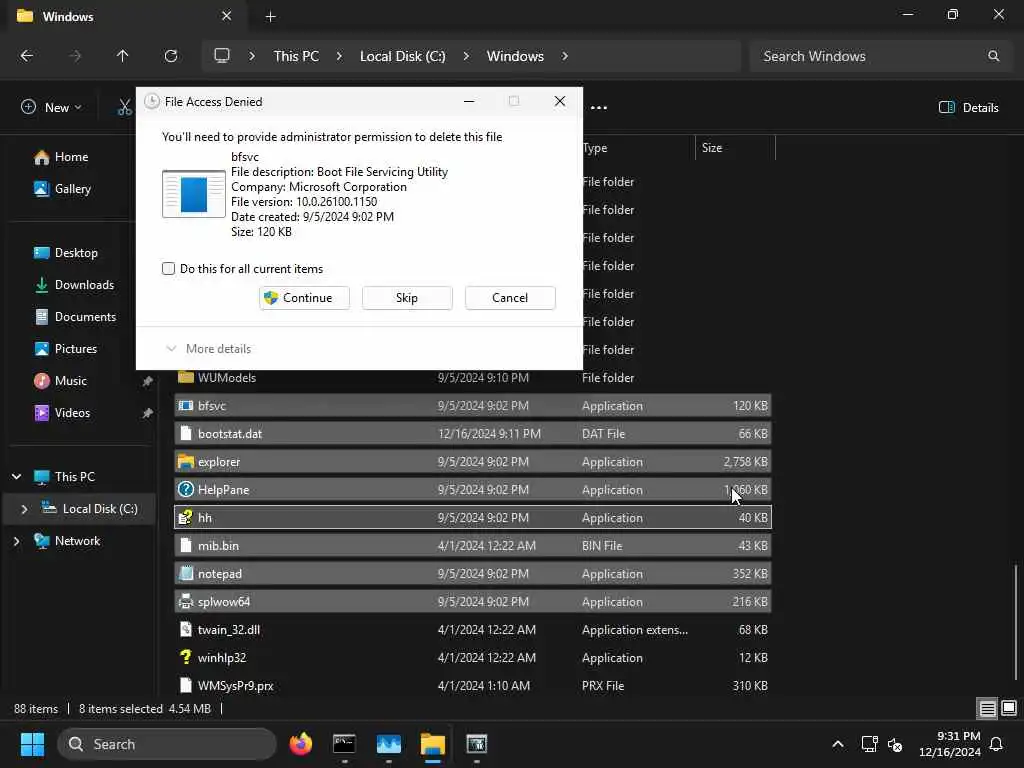Select the mib.bin file

473,546
